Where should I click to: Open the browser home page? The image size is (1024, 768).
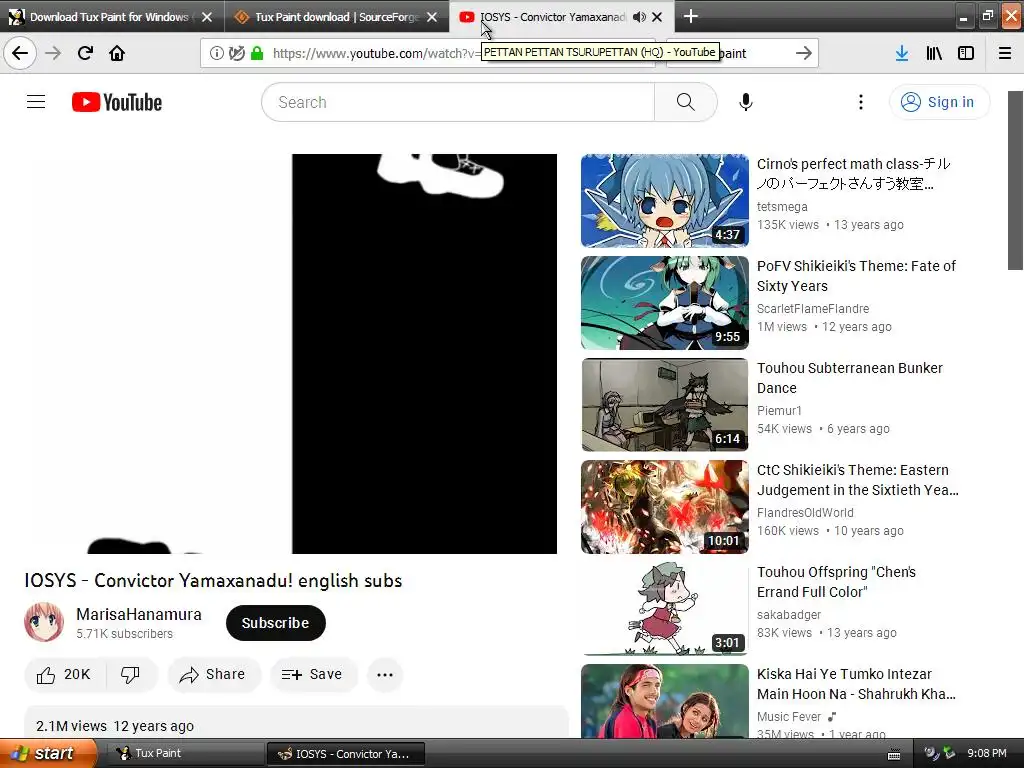click(x=117, y=53)
